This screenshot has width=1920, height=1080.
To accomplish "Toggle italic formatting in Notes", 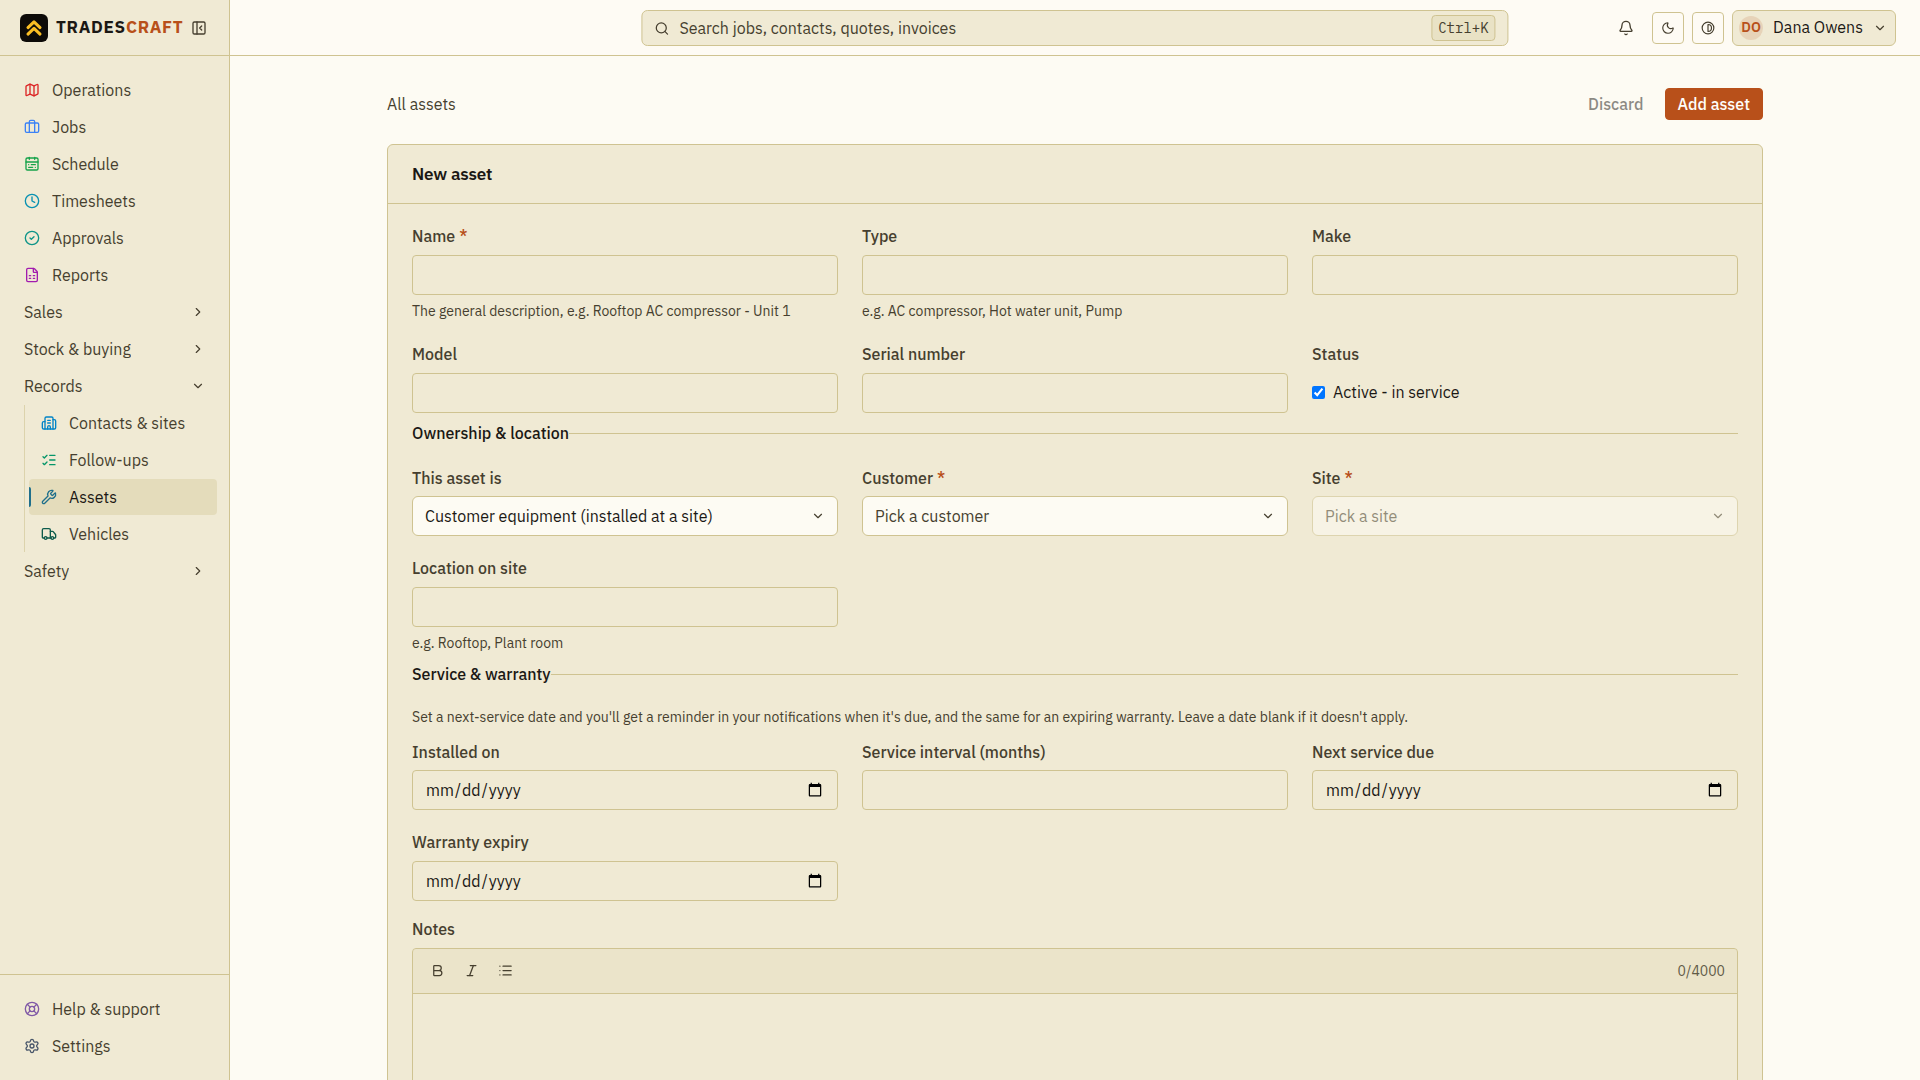I will 471,971.
